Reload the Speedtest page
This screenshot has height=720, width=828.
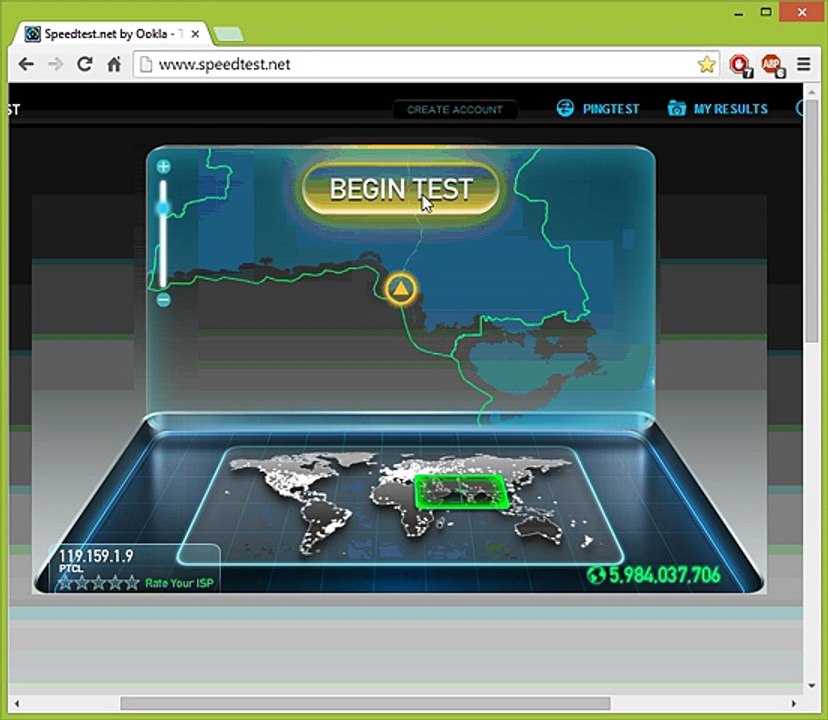click(84, 64)
